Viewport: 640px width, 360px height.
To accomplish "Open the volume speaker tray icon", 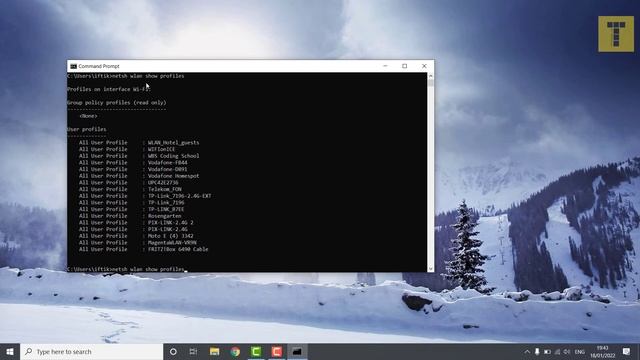I will (x=567, y=351).
